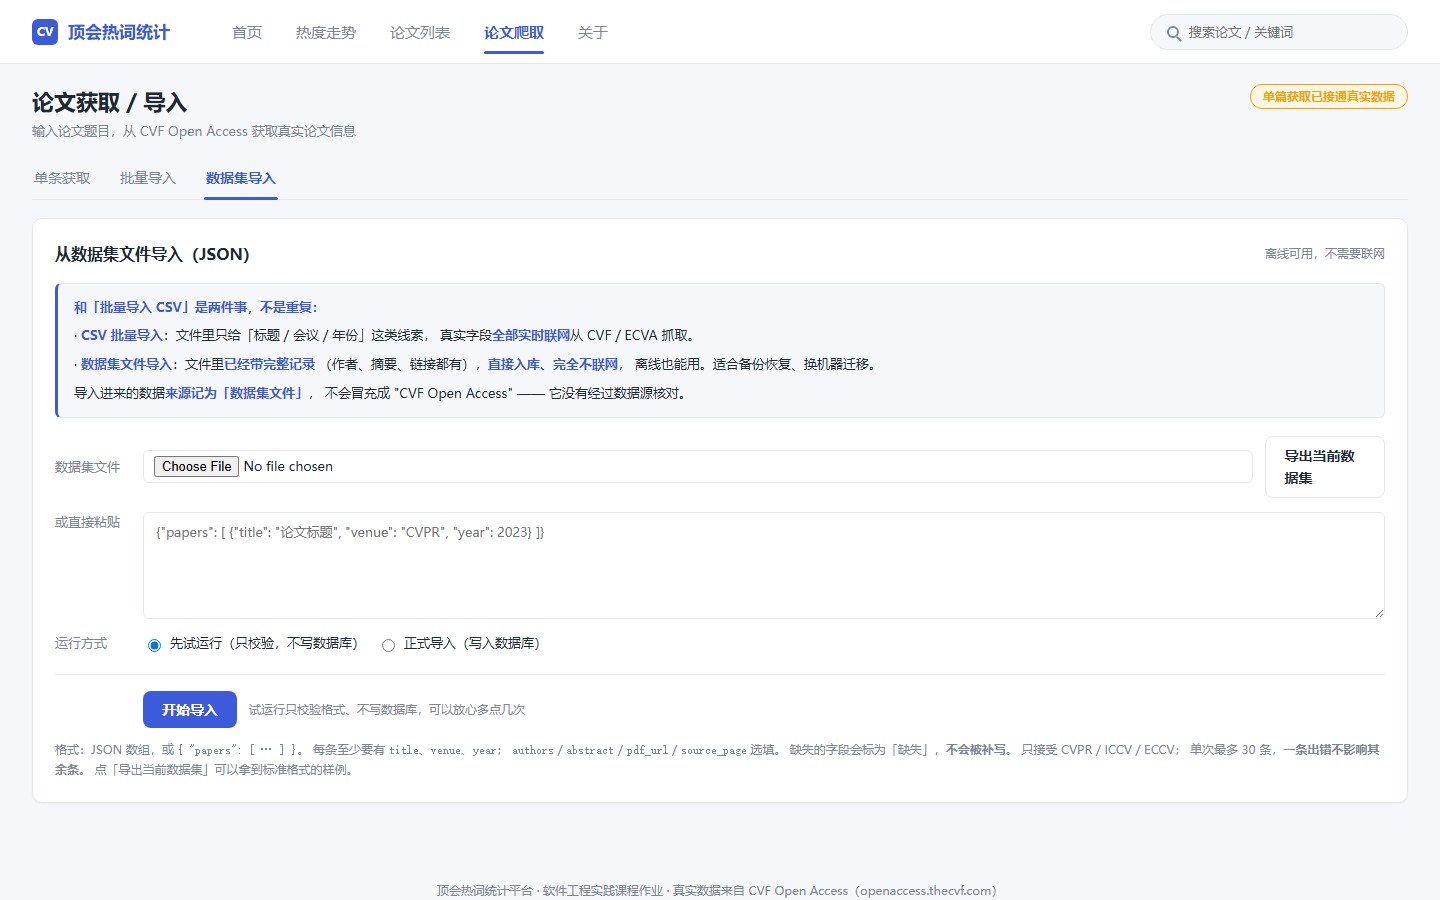
Task: Select 先试运行 radio option
Action: coord(154,645)
